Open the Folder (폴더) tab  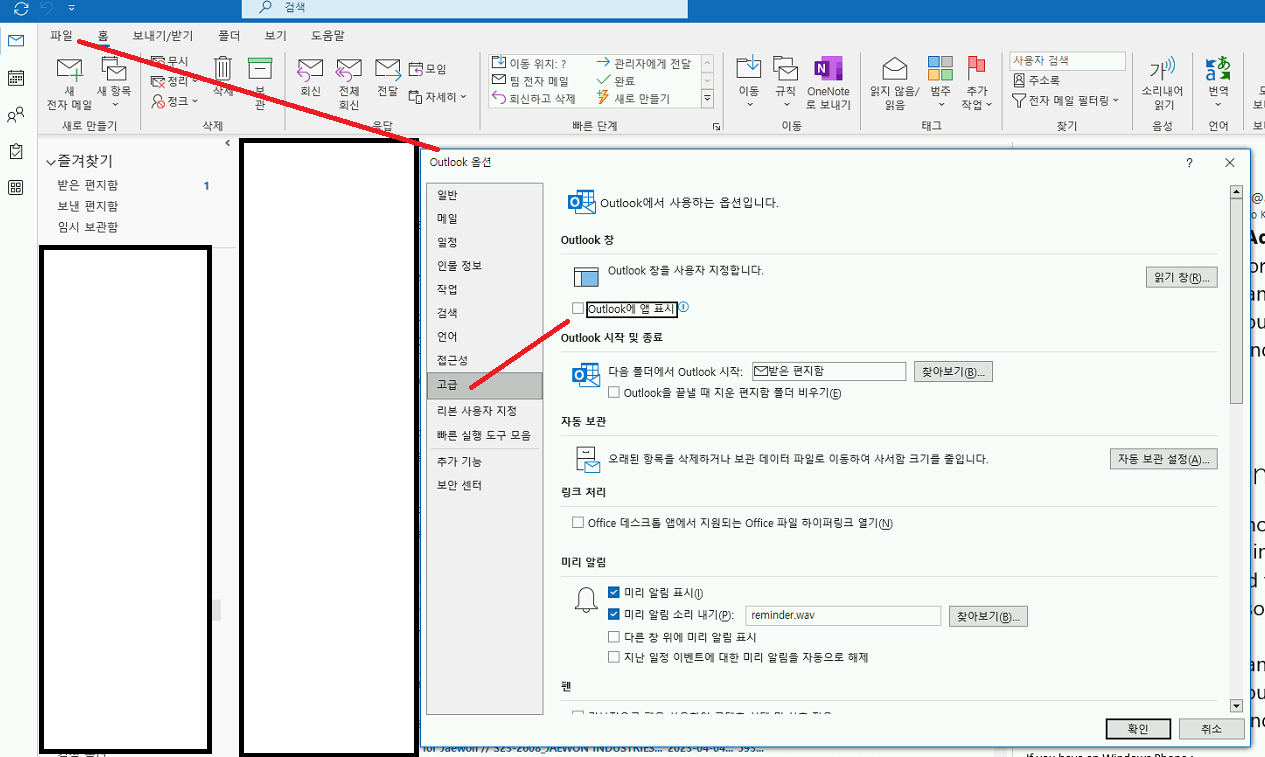[229, 35]
